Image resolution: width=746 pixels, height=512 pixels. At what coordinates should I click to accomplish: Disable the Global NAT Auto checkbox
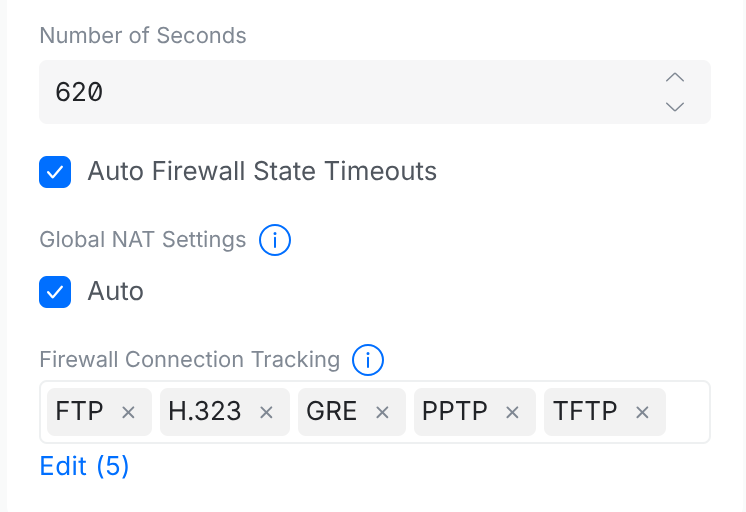(x=55, y=292)
